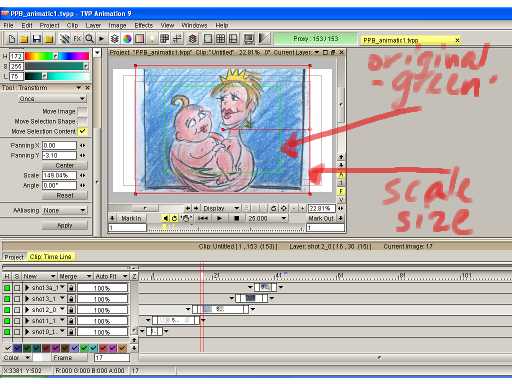Click the FX effects toolbar icon
512x384 pixels.
(x=77, y=39)
